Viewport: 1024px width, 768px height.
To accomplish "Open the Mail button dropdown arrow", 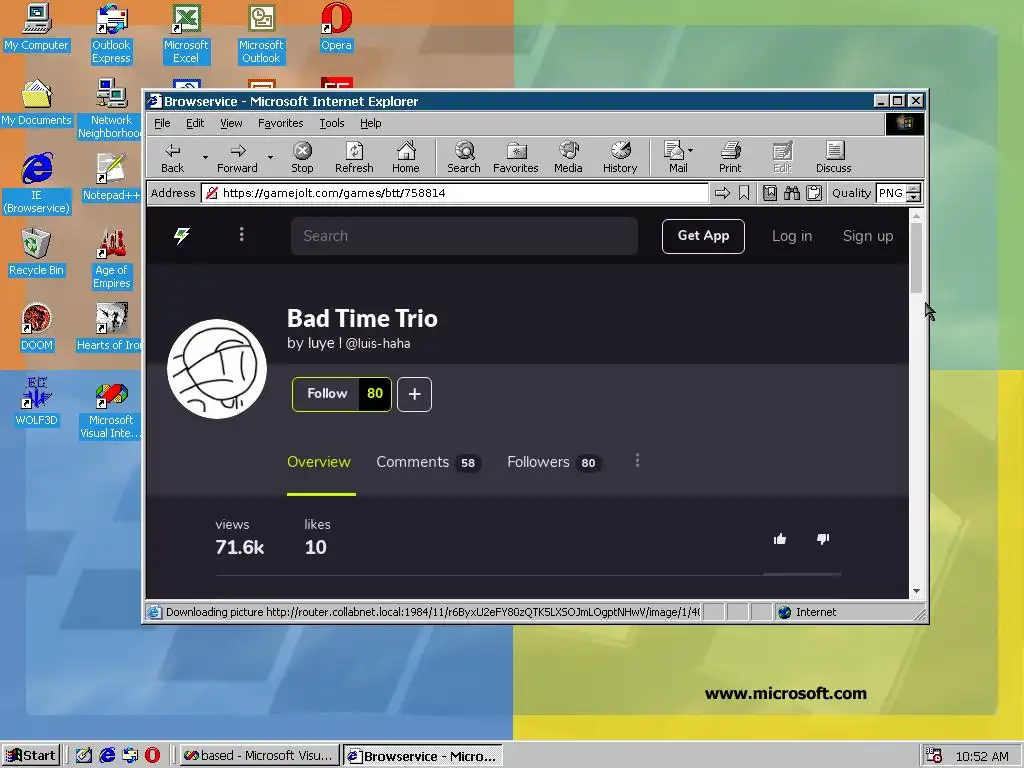I will tap(691, 150).
